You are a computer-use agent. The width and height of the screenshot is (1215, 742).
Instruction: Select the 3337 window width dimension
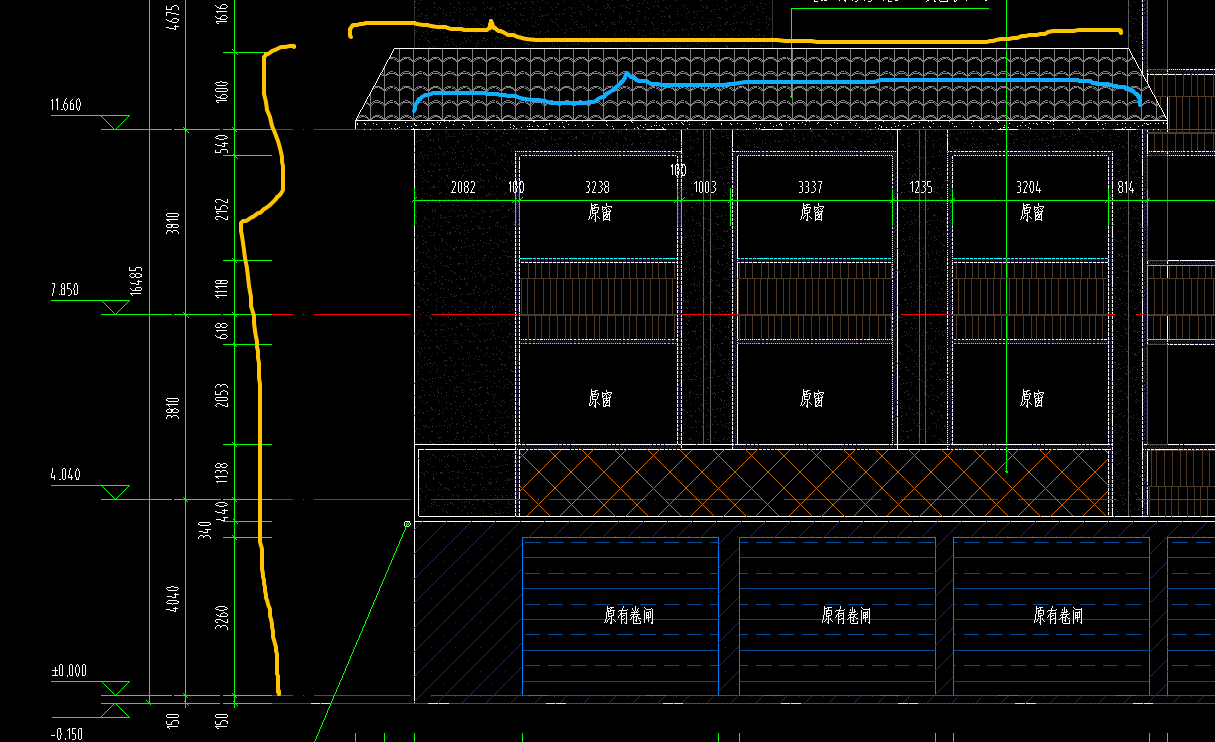811,187
